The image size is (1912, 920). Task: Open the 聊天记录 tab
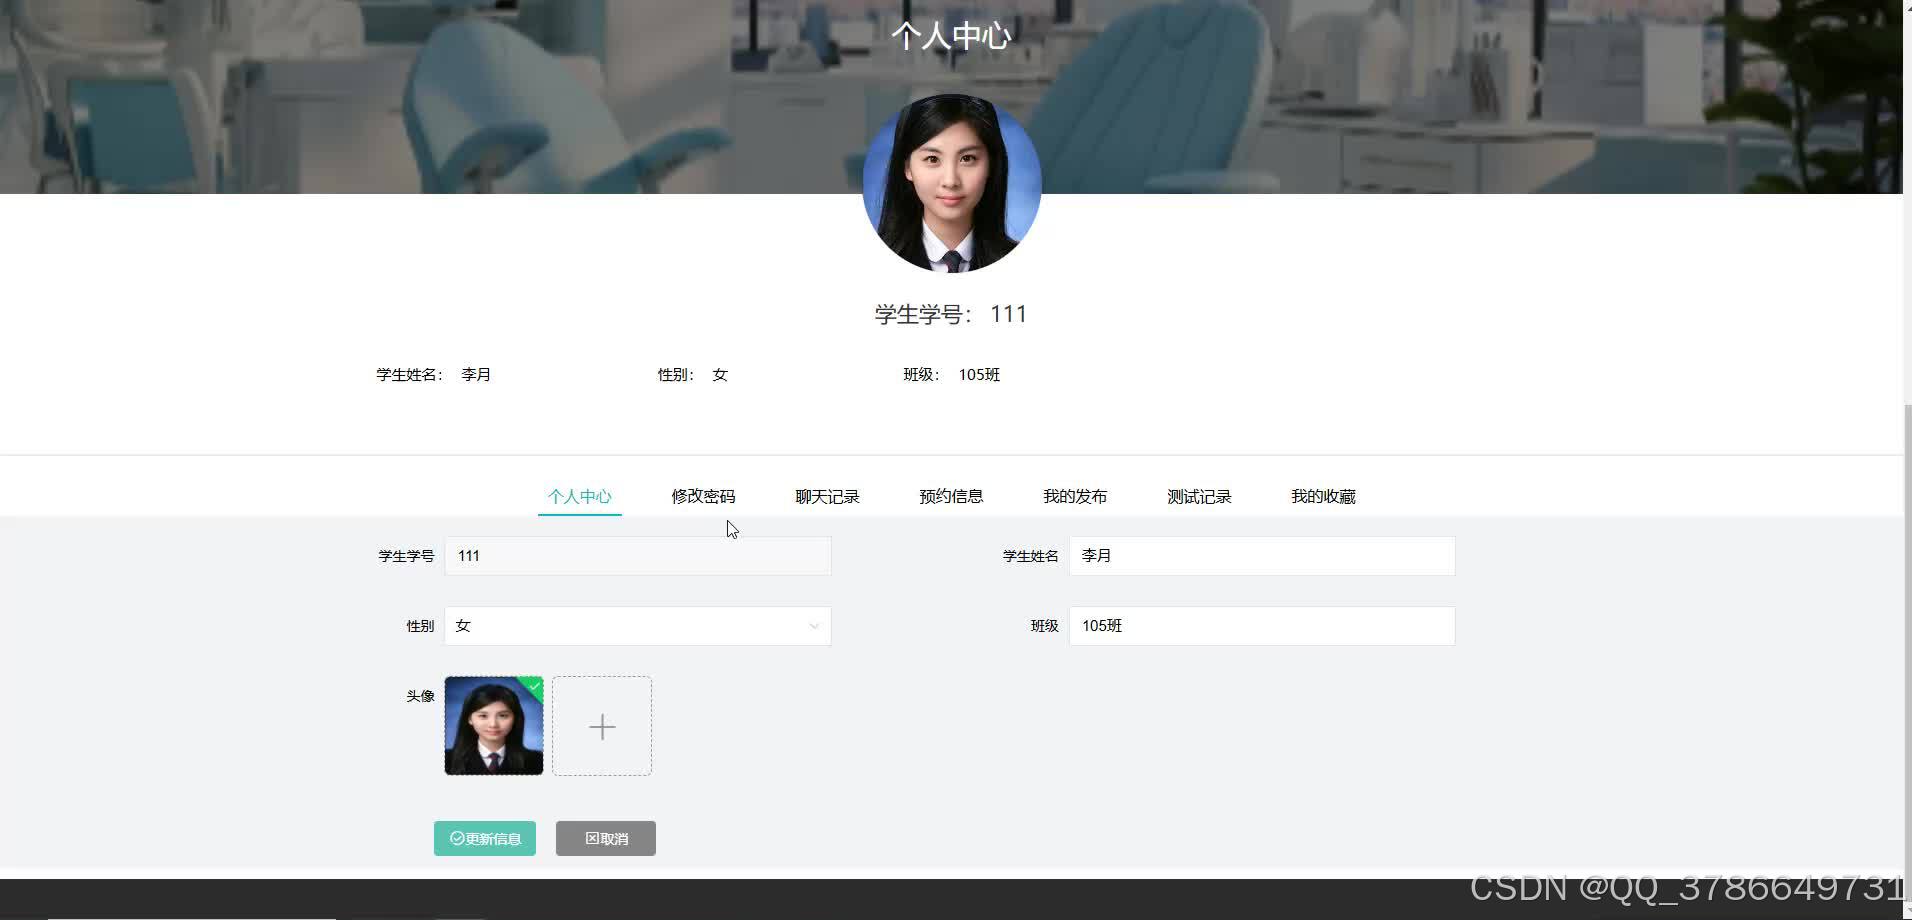click(827, 495)
